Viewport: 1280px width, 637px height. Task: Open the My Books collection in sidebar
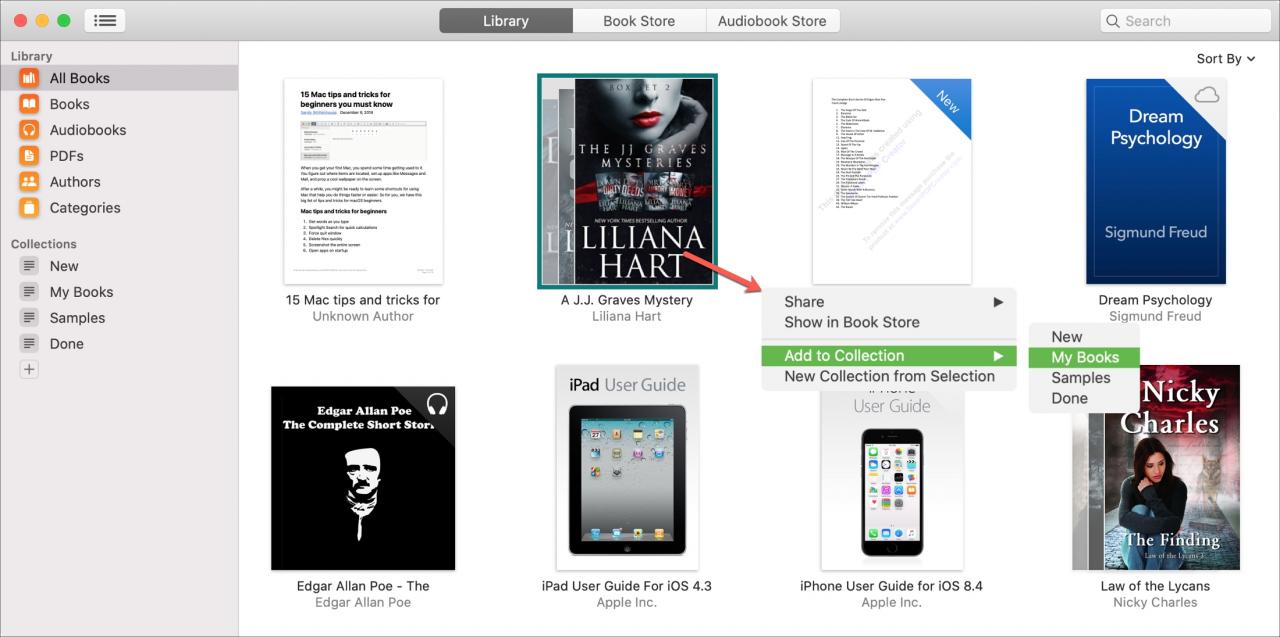[119, 292]
